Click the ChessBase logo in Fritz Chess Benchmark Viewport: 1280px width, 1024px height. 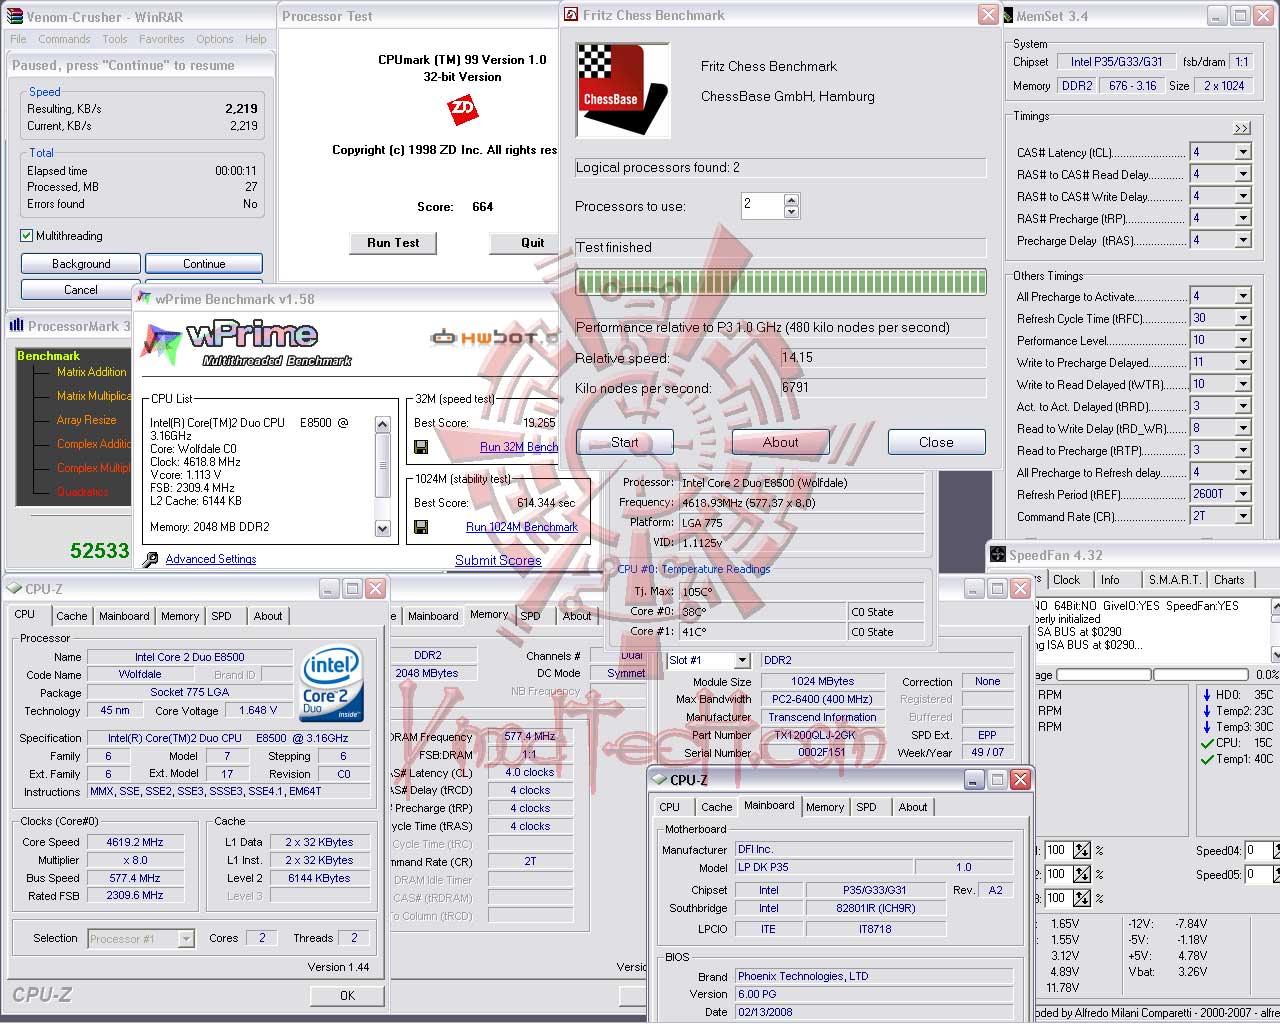tap(623, 90)
